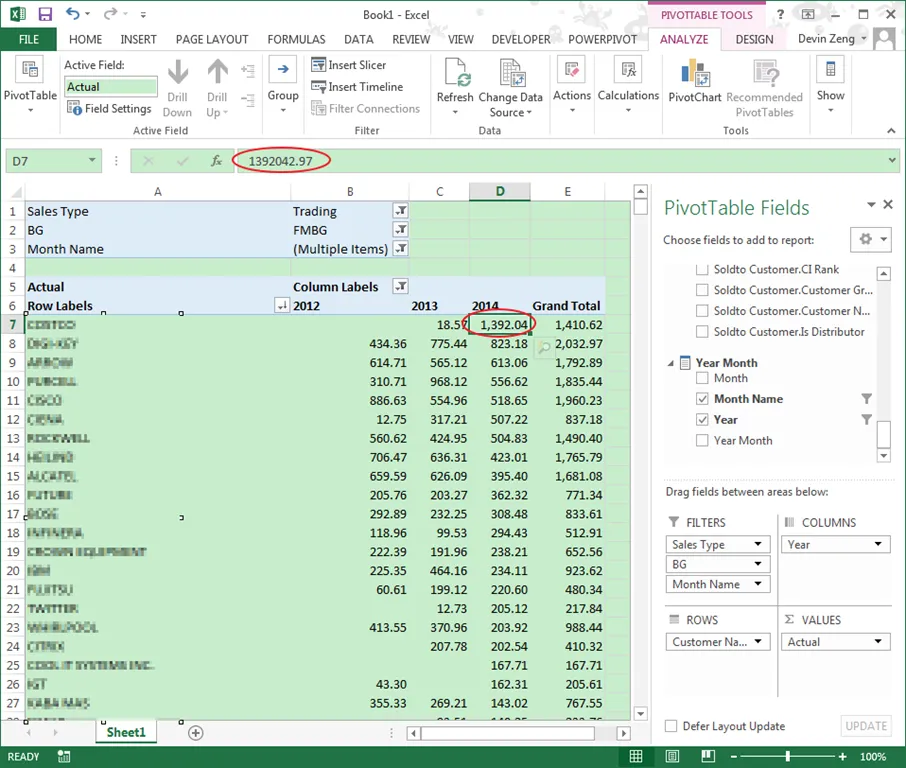Open the Column Labels filter dropdown
This screenshot has width=906, height=768.
click(x=400, y=287)
